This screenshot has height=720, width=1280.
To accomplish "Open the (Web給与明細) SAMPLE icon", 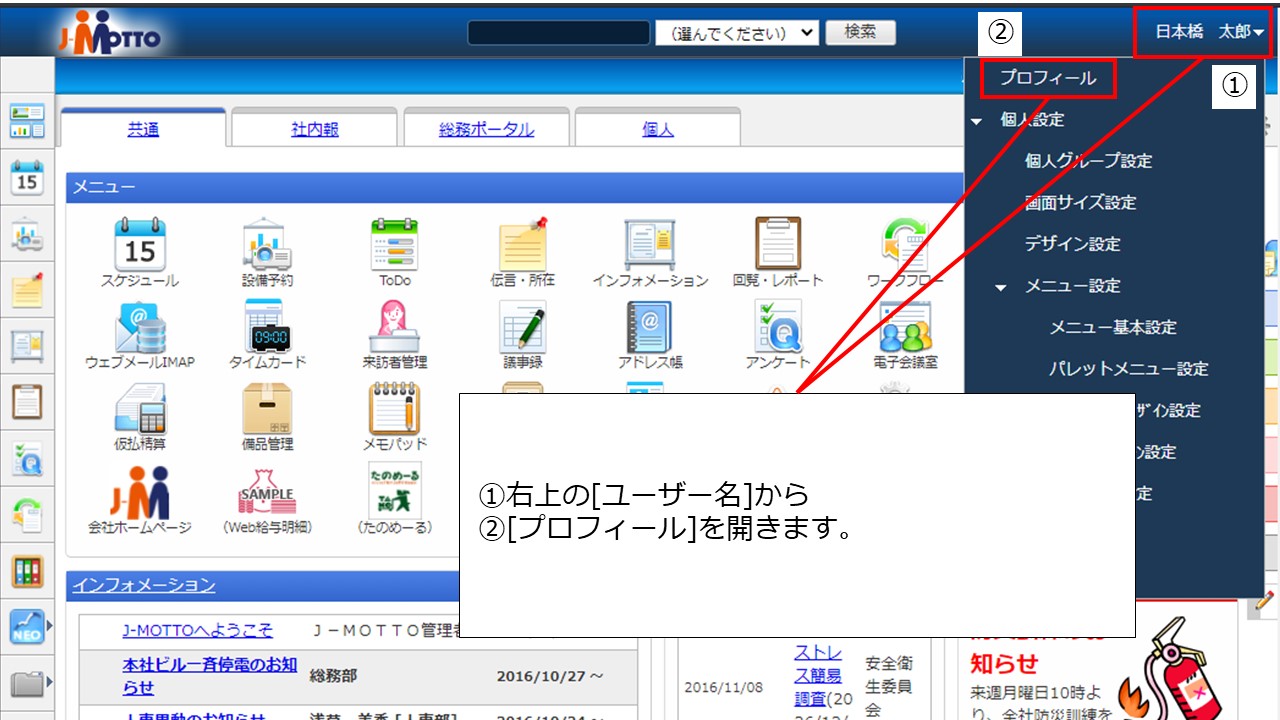I will pos(267,491).
